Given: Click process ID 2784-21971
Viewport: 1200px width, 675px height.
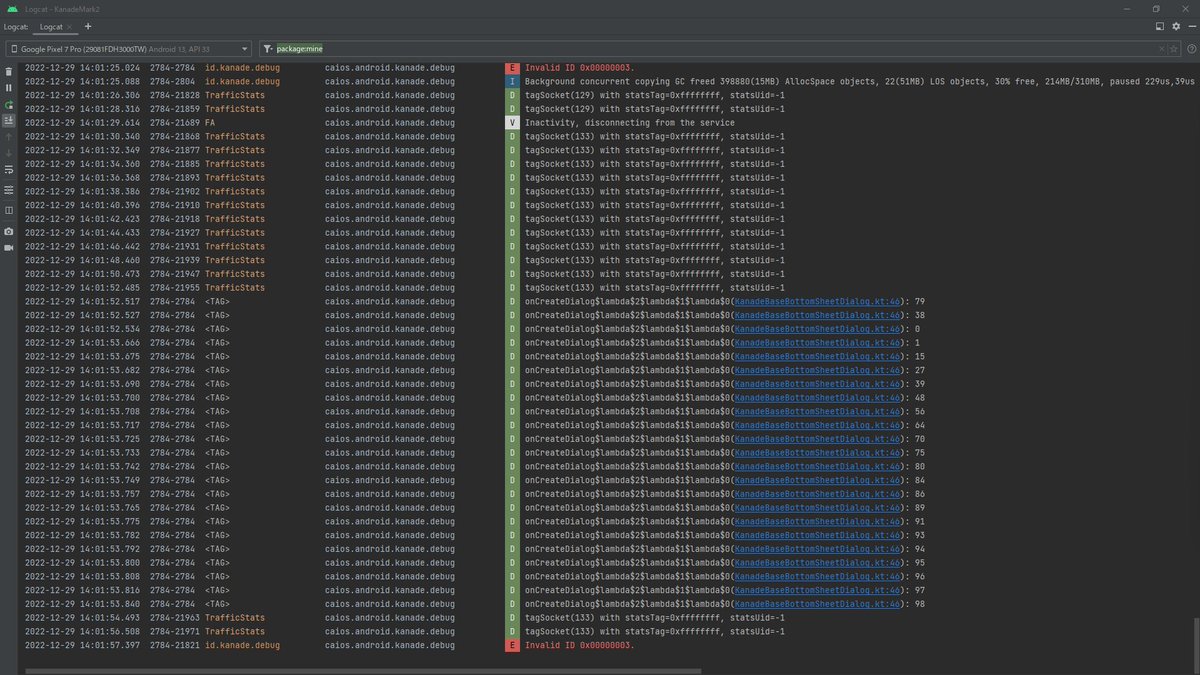Looking at the screenshot, I should 175,632.
